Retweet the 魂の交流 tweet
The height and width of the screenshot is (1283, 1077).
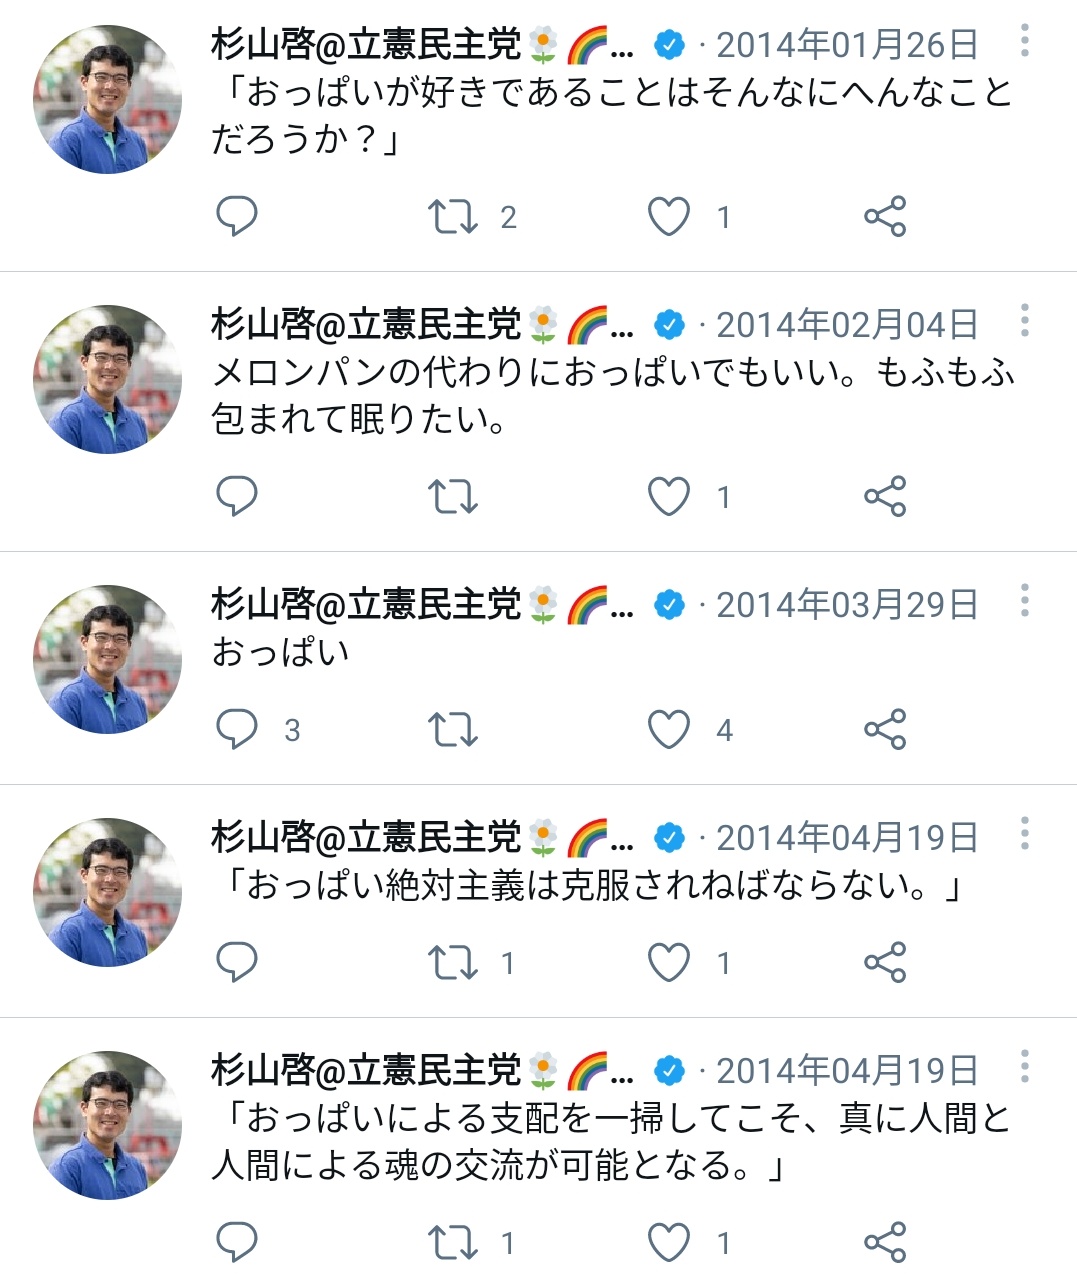[453, 1242]
